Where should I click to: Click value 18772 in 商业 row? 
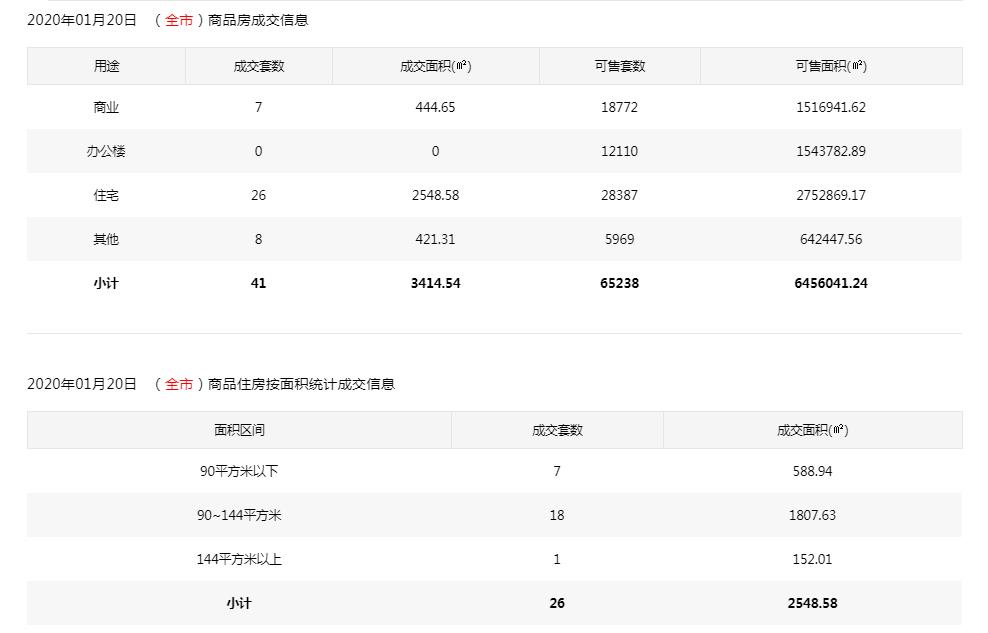(x=619, y=107)
